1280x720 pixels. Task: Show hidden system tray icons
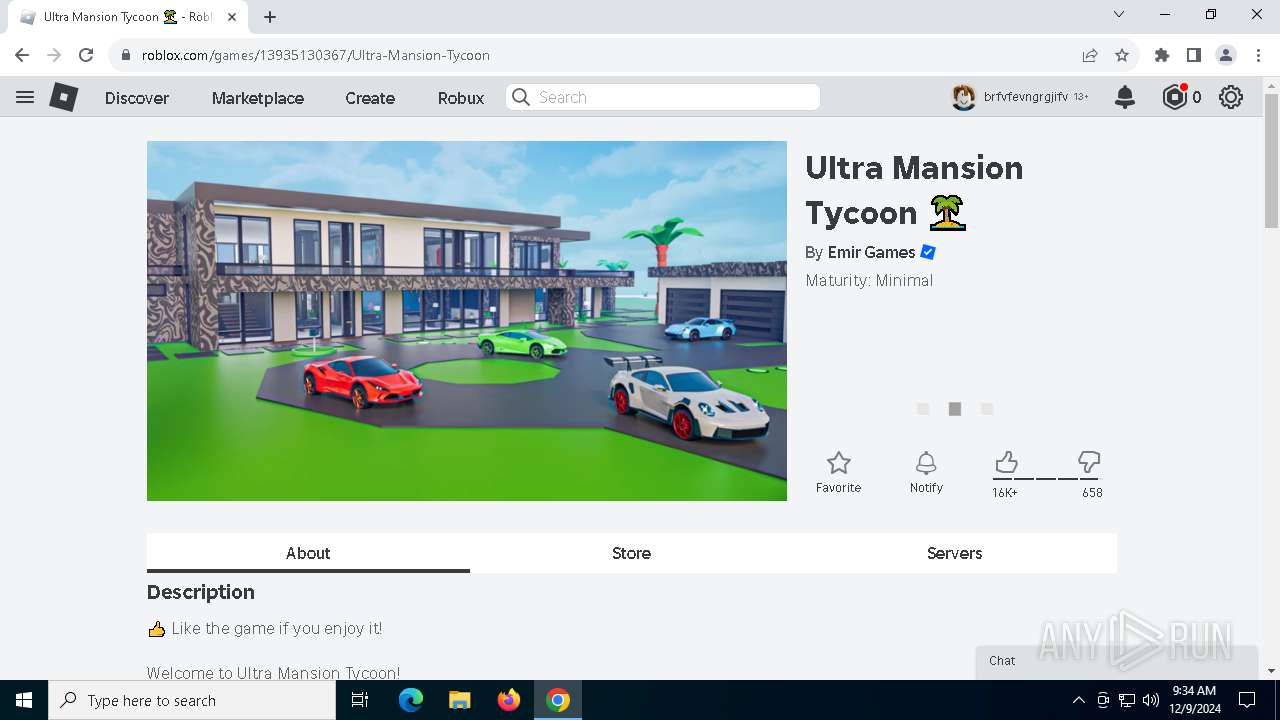tap(1078, 700)
